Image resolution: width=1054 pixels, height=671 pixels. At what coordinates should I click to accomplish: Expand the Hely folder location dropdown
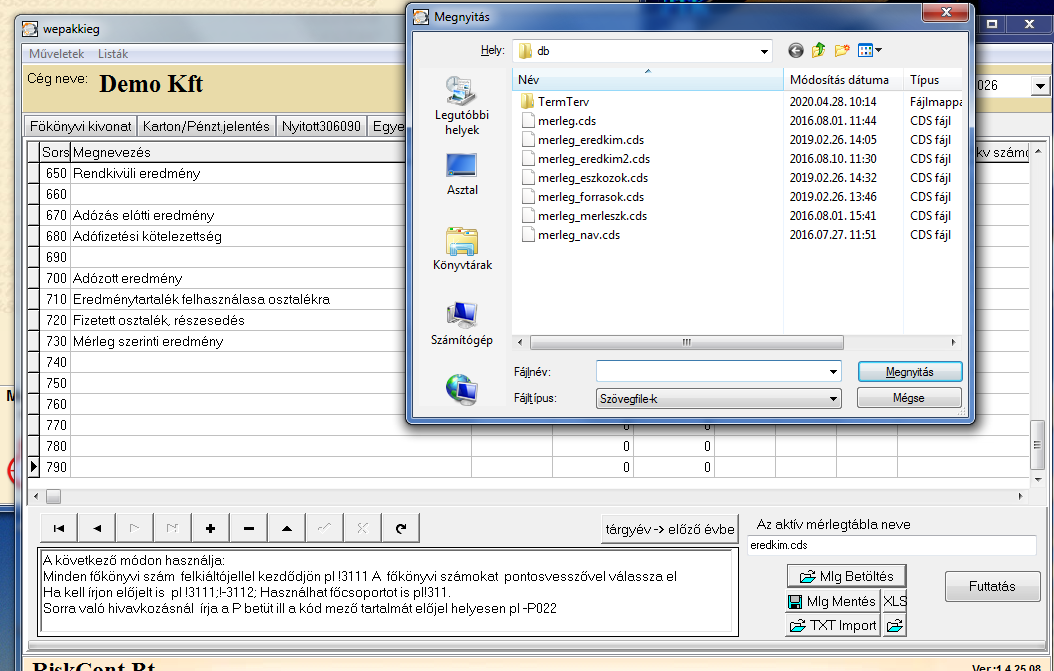(x=764, y=51)
